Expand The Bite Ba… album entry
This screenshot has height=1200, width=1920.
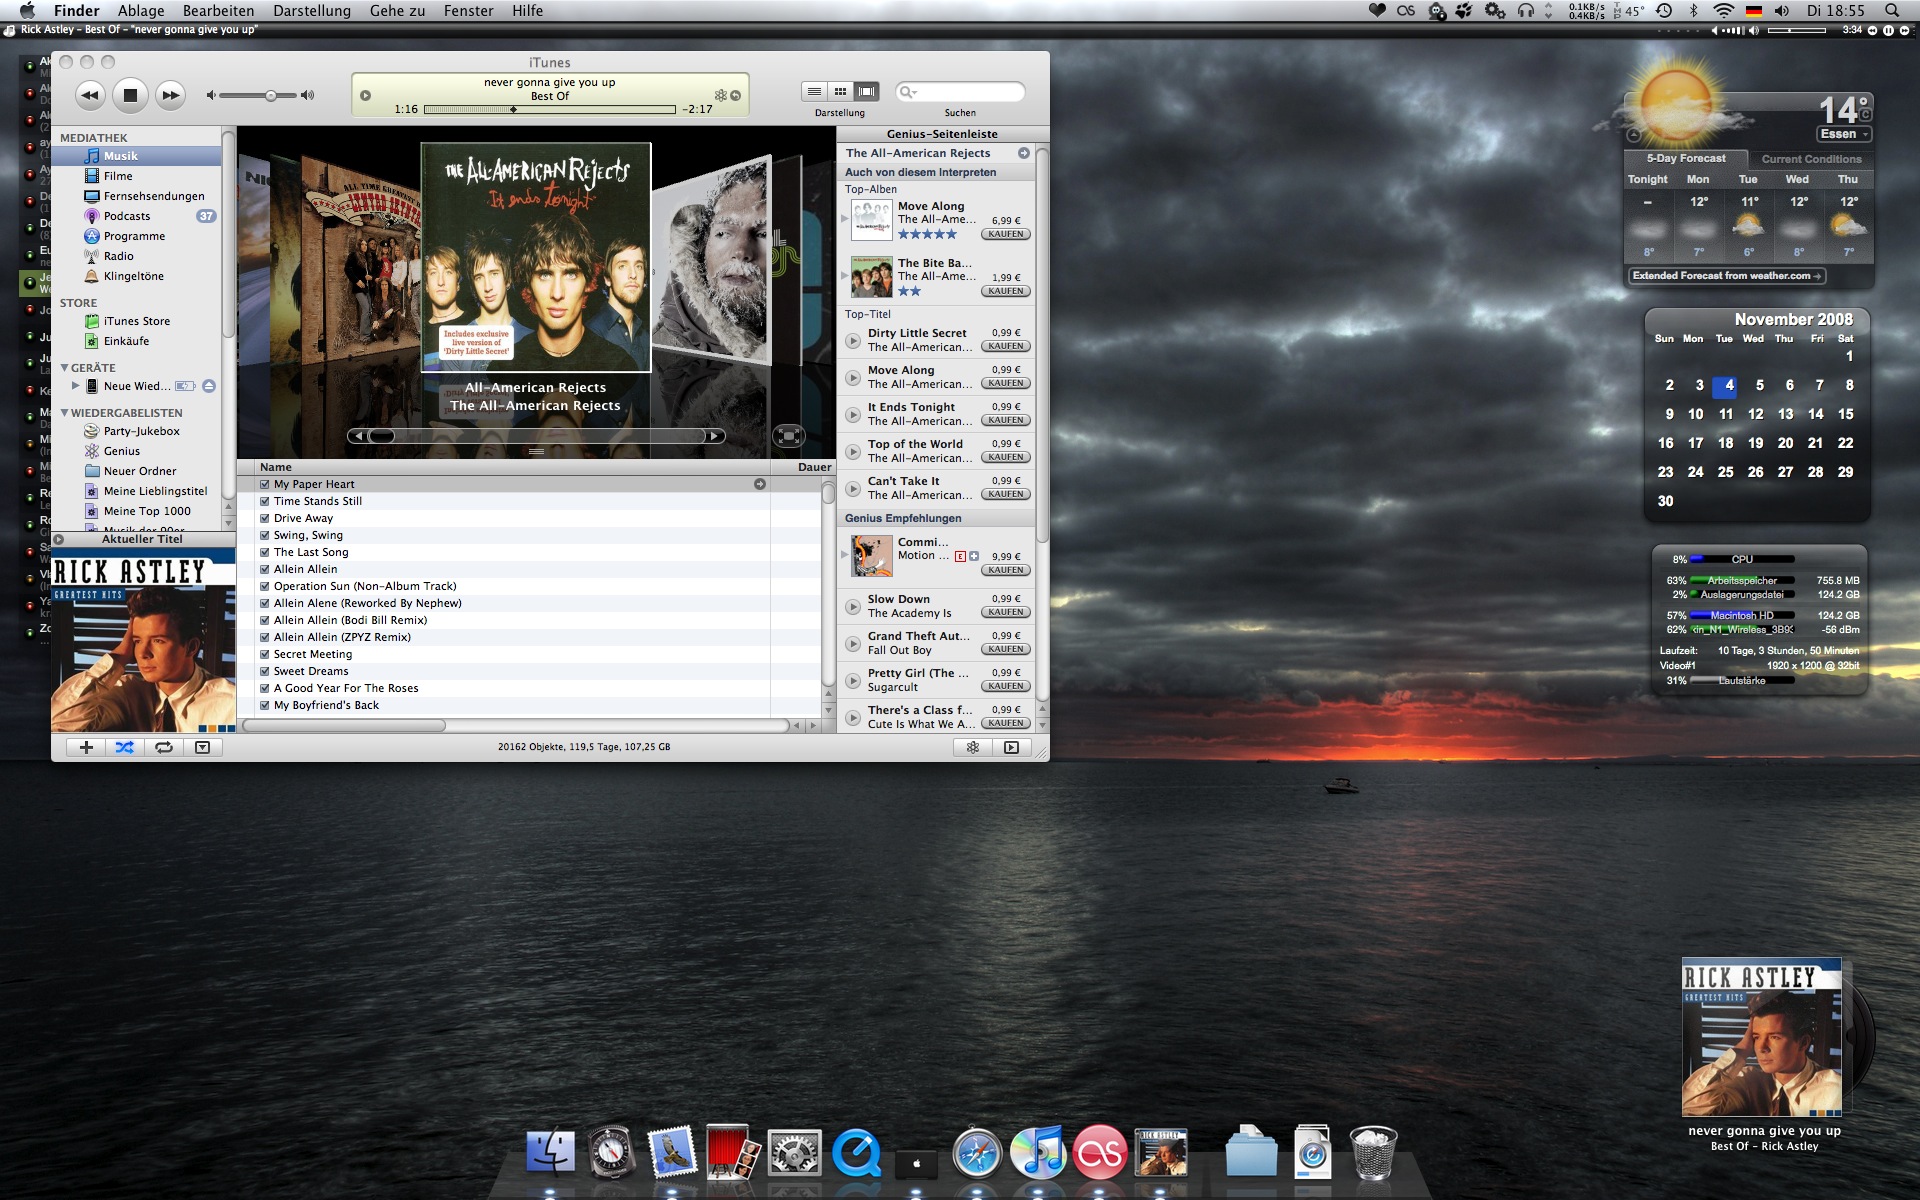tap(845, 275)
